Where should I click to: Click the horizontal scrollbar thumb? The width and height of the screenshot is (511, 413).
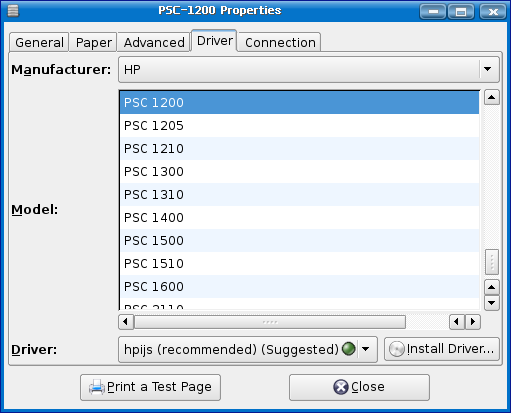coord(270,322)
